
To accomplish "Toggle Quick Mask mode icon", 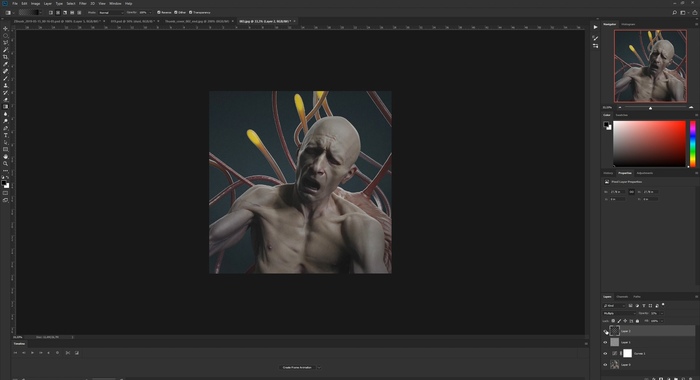I will (5, 193).
